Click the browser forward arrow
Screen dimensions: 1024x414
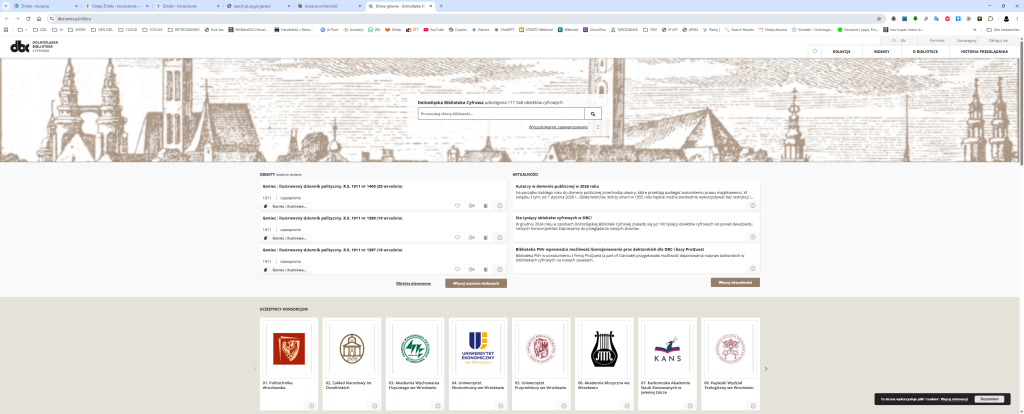pos(18,19)
